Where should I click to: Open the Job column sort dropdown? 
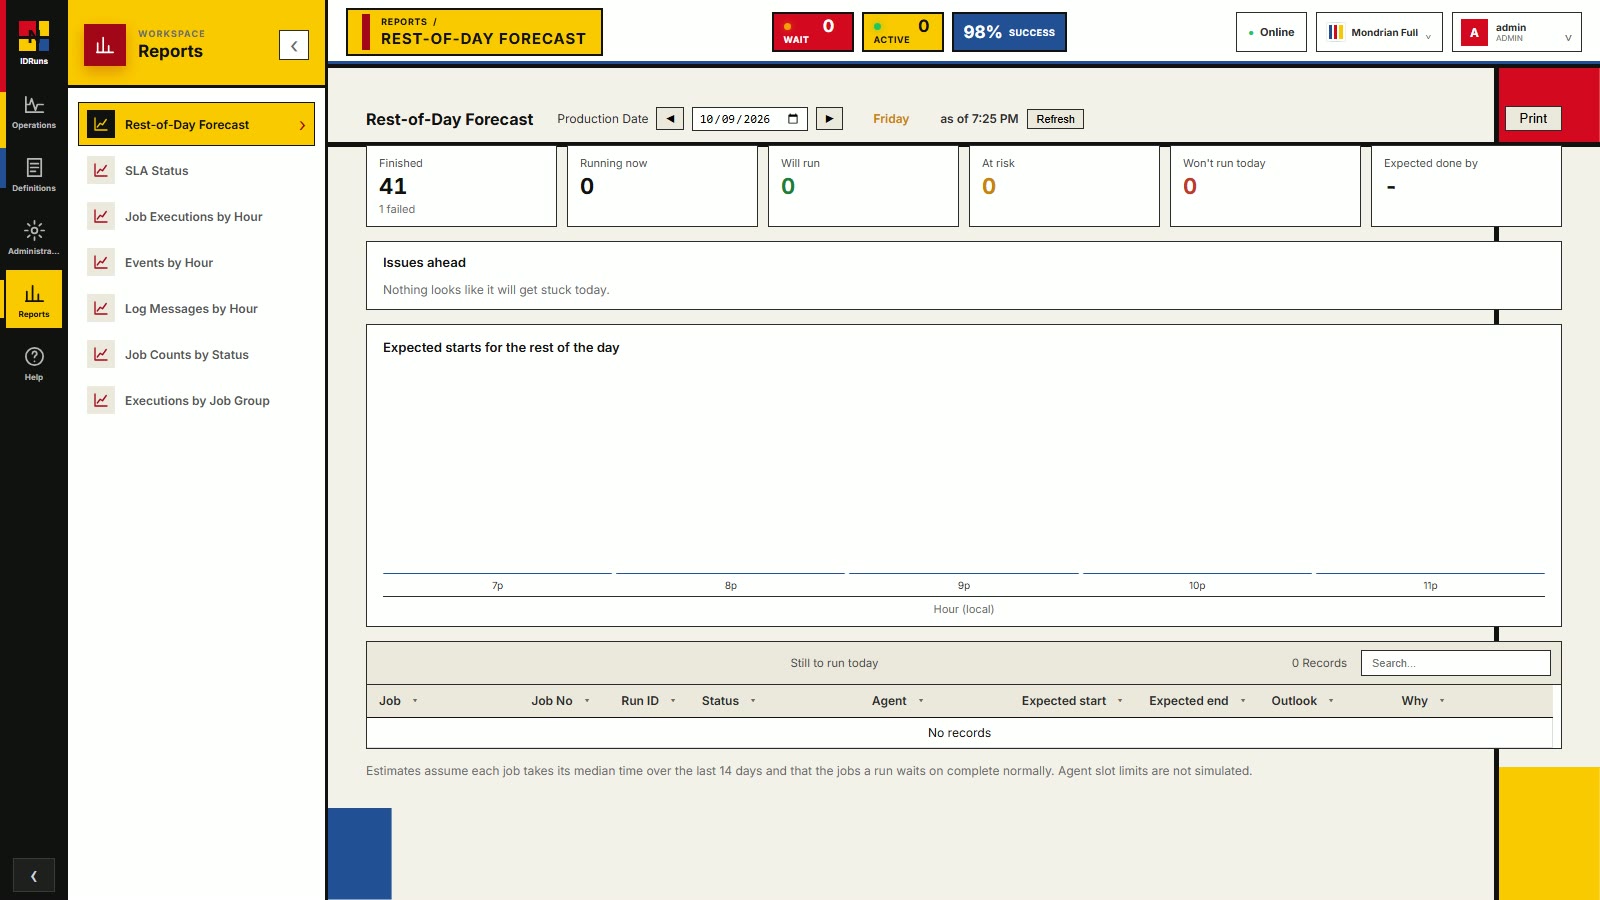[x=415, y=701]
